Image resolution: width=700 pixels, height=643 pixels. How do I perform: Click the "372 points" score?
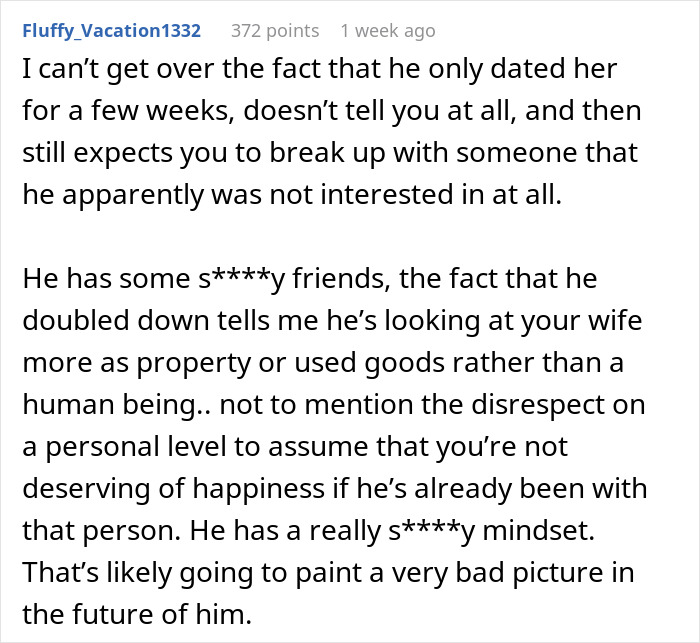275,31
